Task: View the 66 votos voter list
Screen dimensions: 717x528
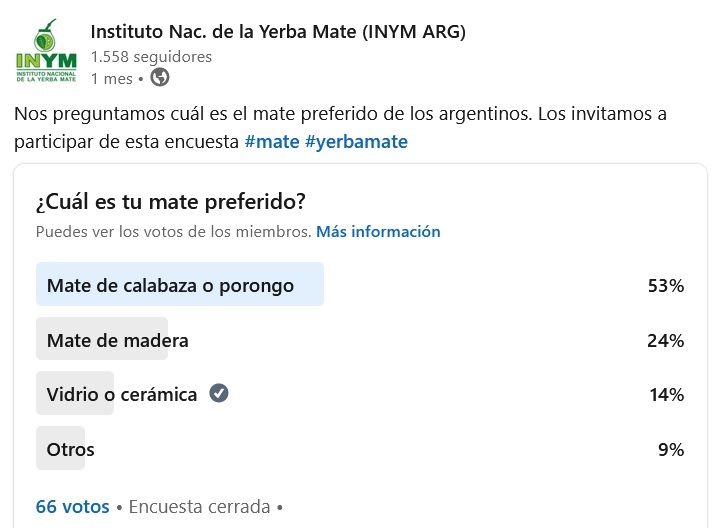Action: [72, 507]
